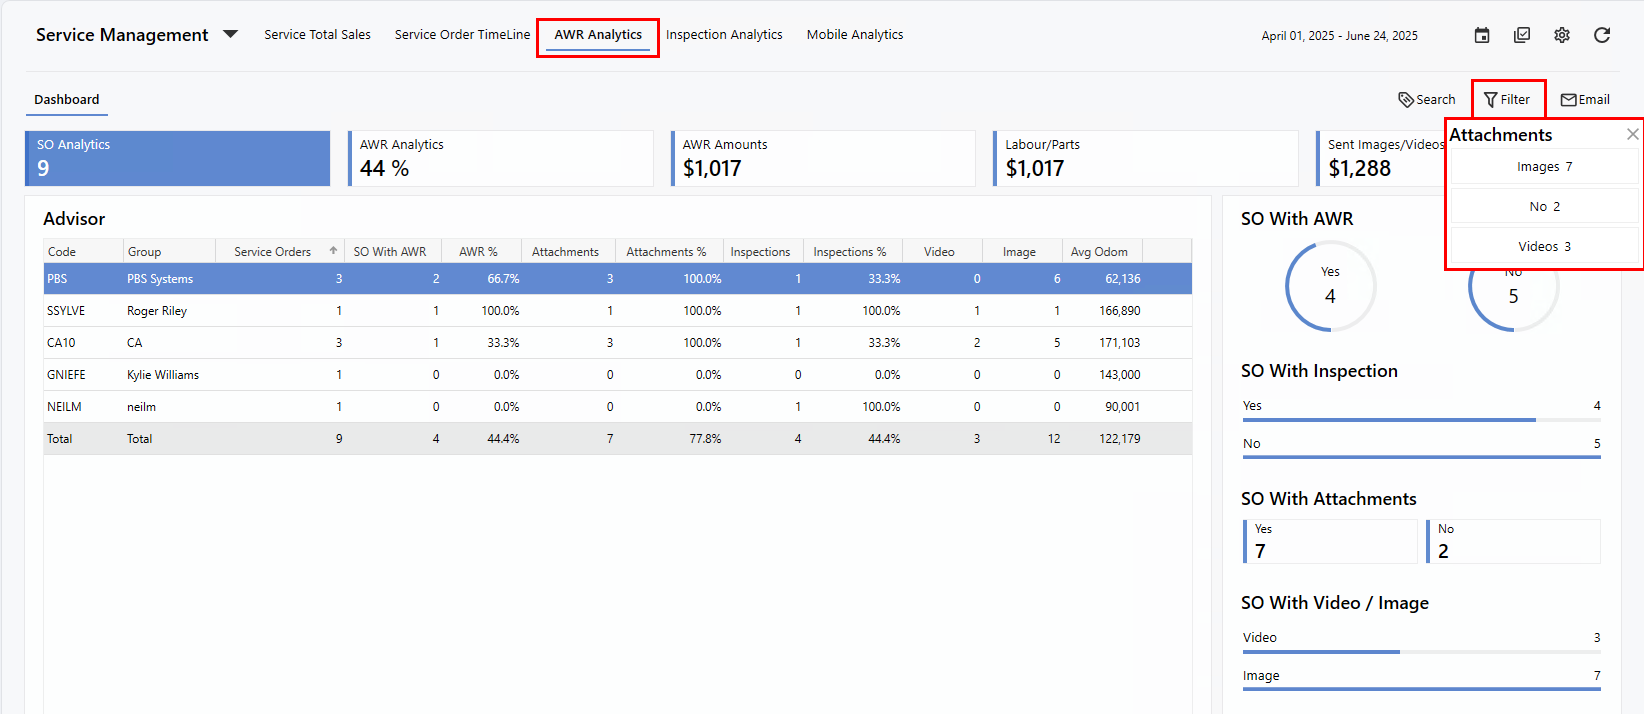
Task: Expand the Service Management dropdown
Action: [230, 34]
